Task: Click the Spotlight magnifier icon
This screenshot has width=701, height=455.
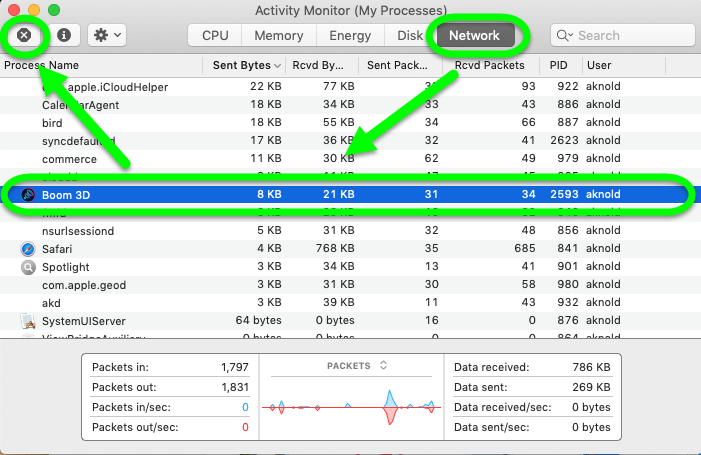Action: [x=28, y=267]
